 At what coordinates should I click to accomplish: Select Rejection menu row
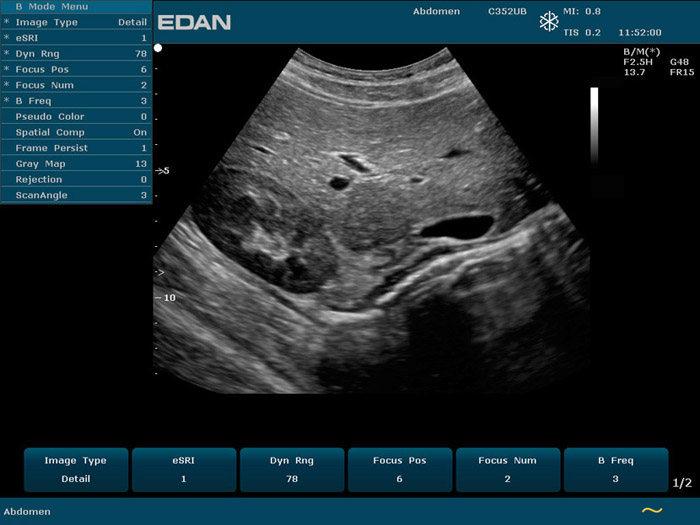pyautogui.click(x=76, y=179)
